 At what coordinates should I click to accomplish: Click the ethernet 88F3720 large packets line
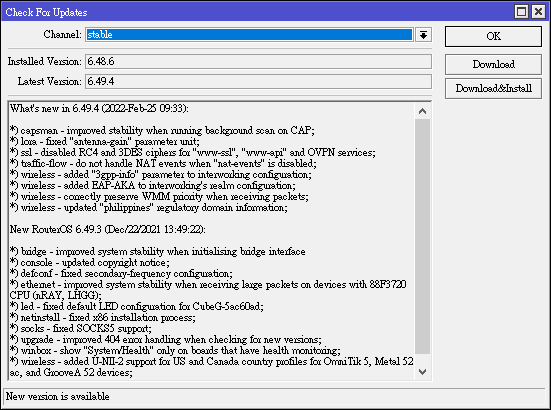click(208, 290)
